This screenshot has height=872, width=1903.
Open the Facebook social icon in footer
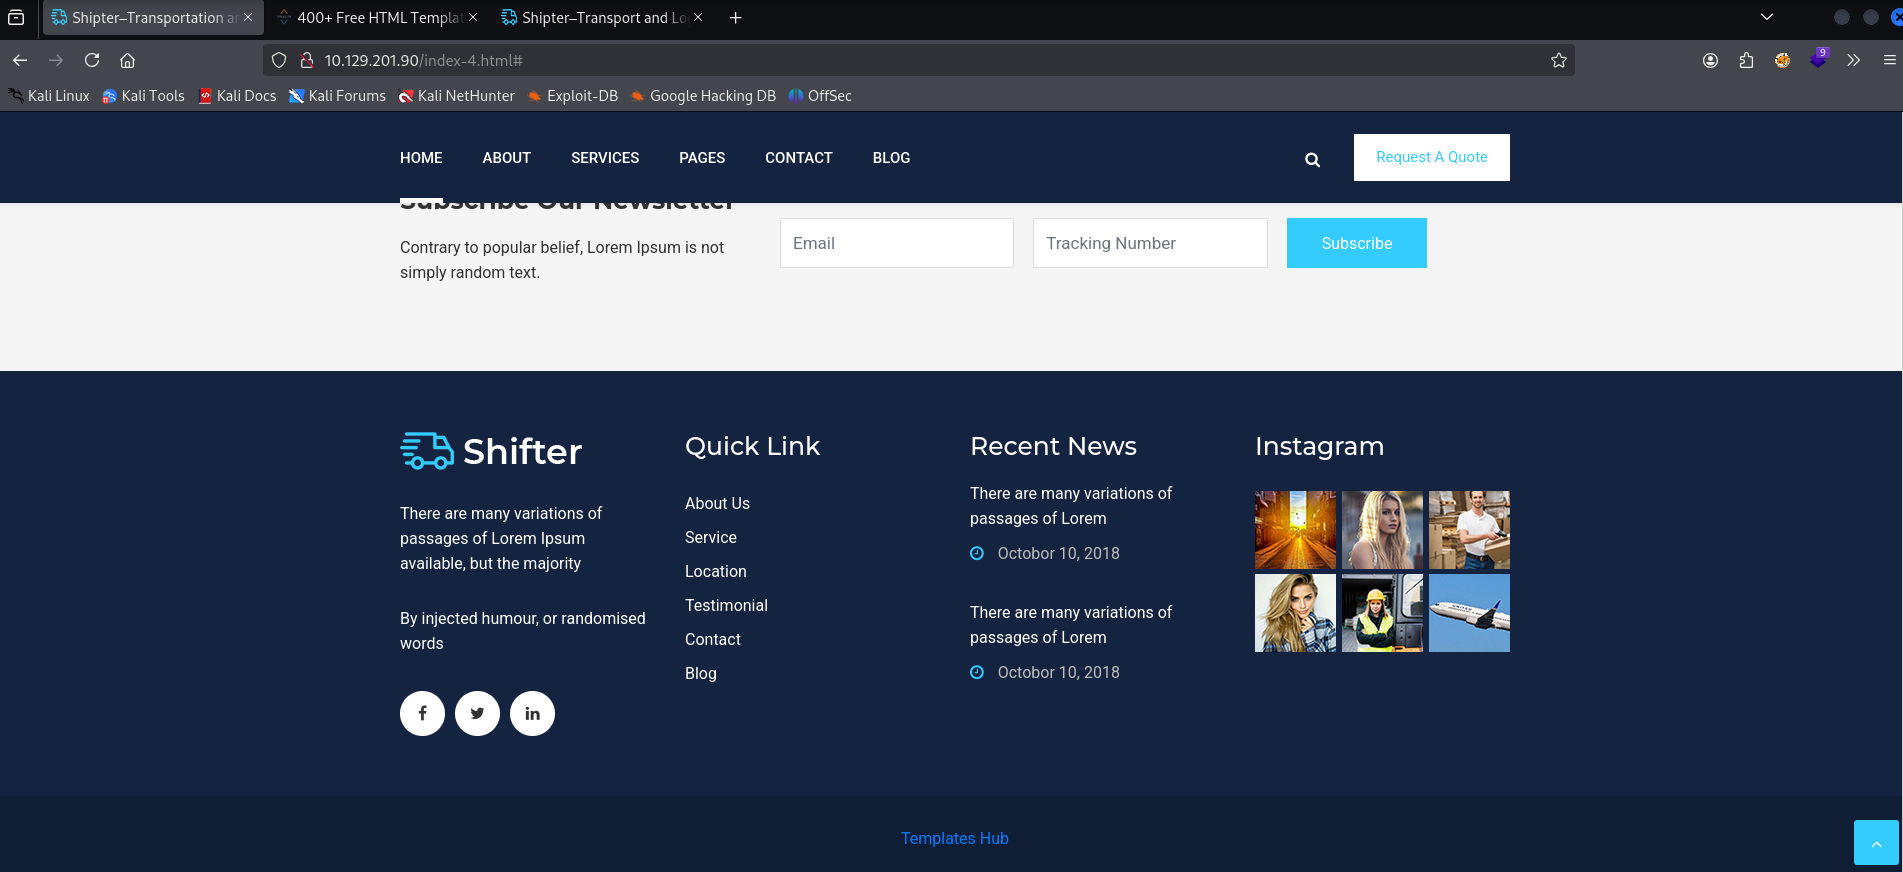tap(422, 714)
